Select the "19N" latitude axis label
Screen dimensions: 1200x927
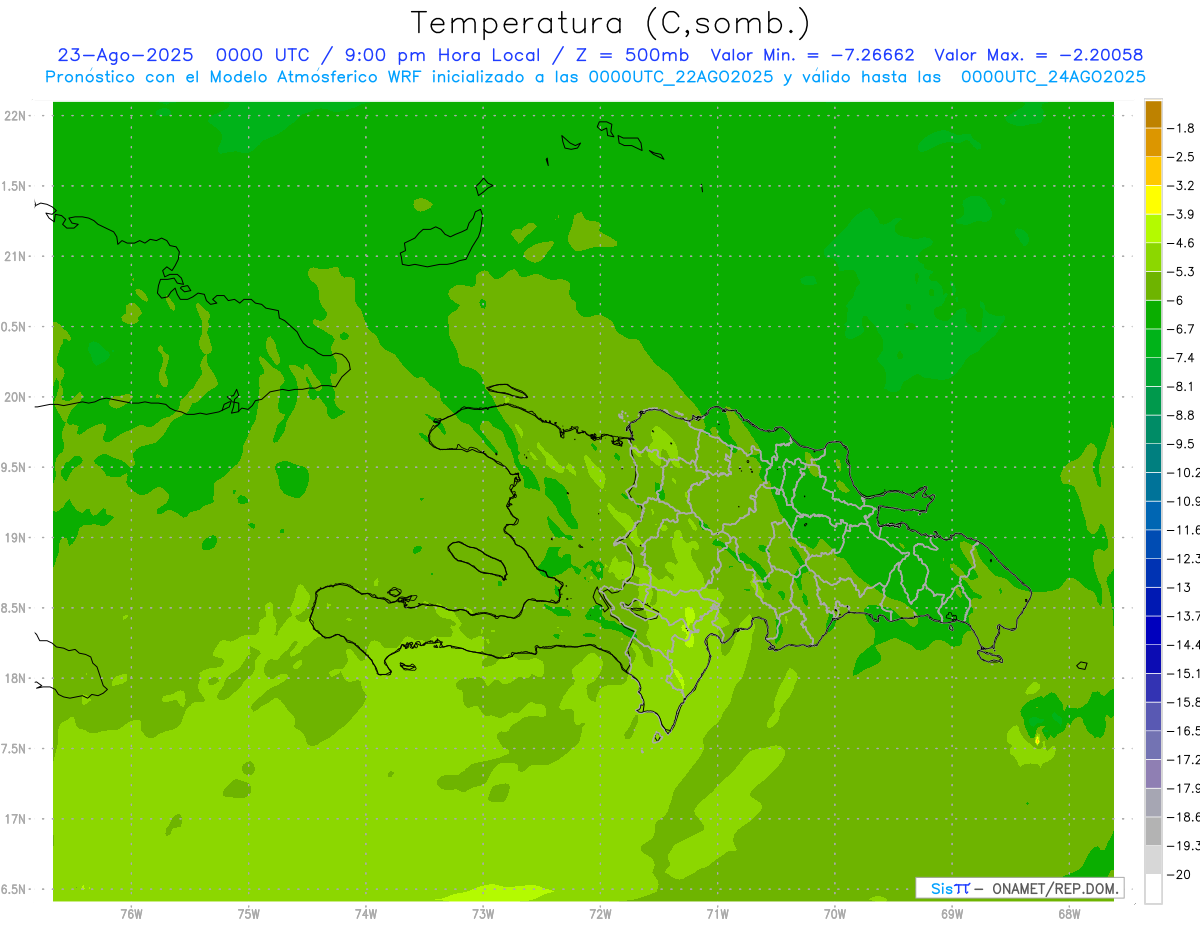tap(15, 538)
